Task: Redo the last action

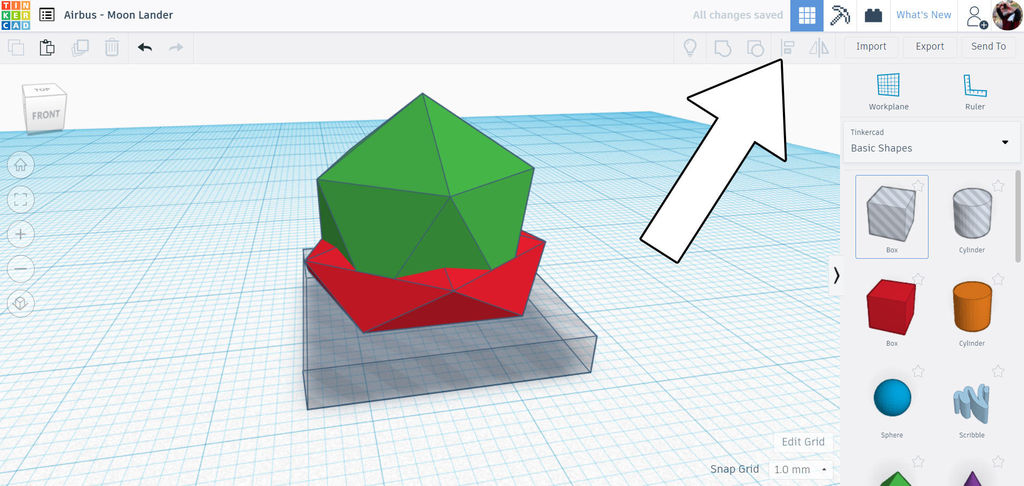Action: coord(176,47)
